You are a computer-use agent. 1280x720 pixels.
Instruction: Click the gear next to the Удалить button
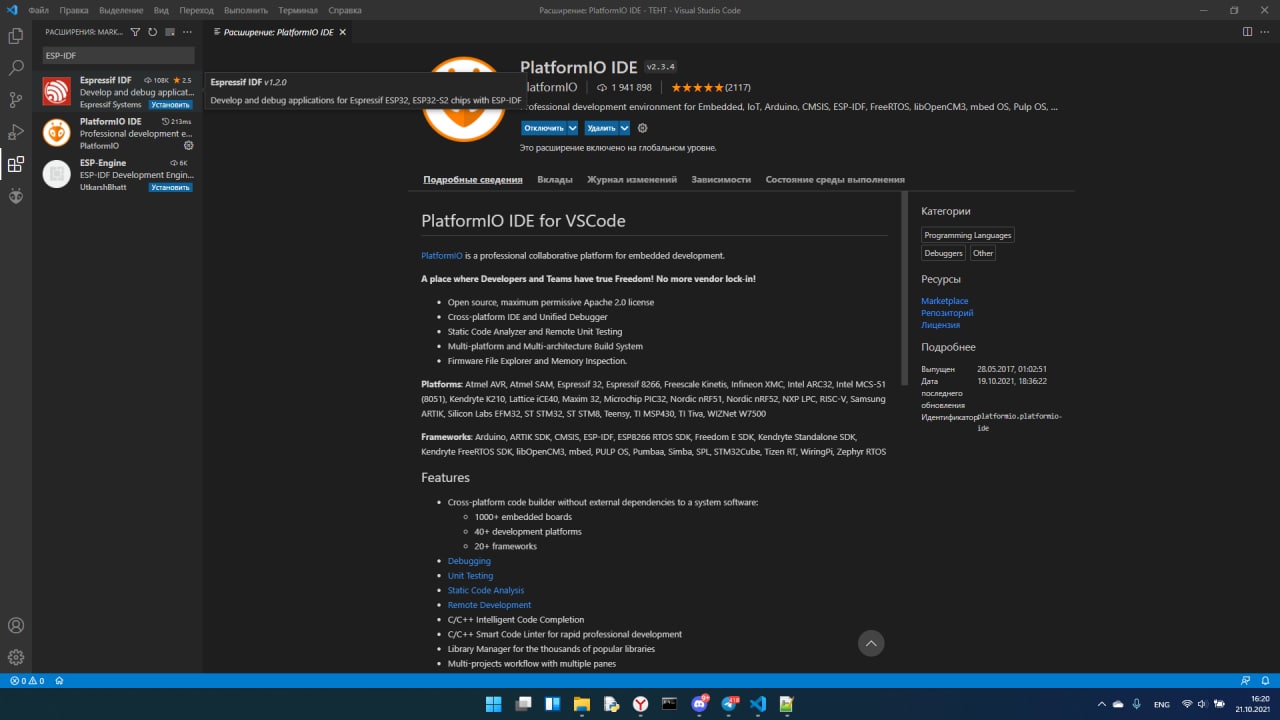642,128
